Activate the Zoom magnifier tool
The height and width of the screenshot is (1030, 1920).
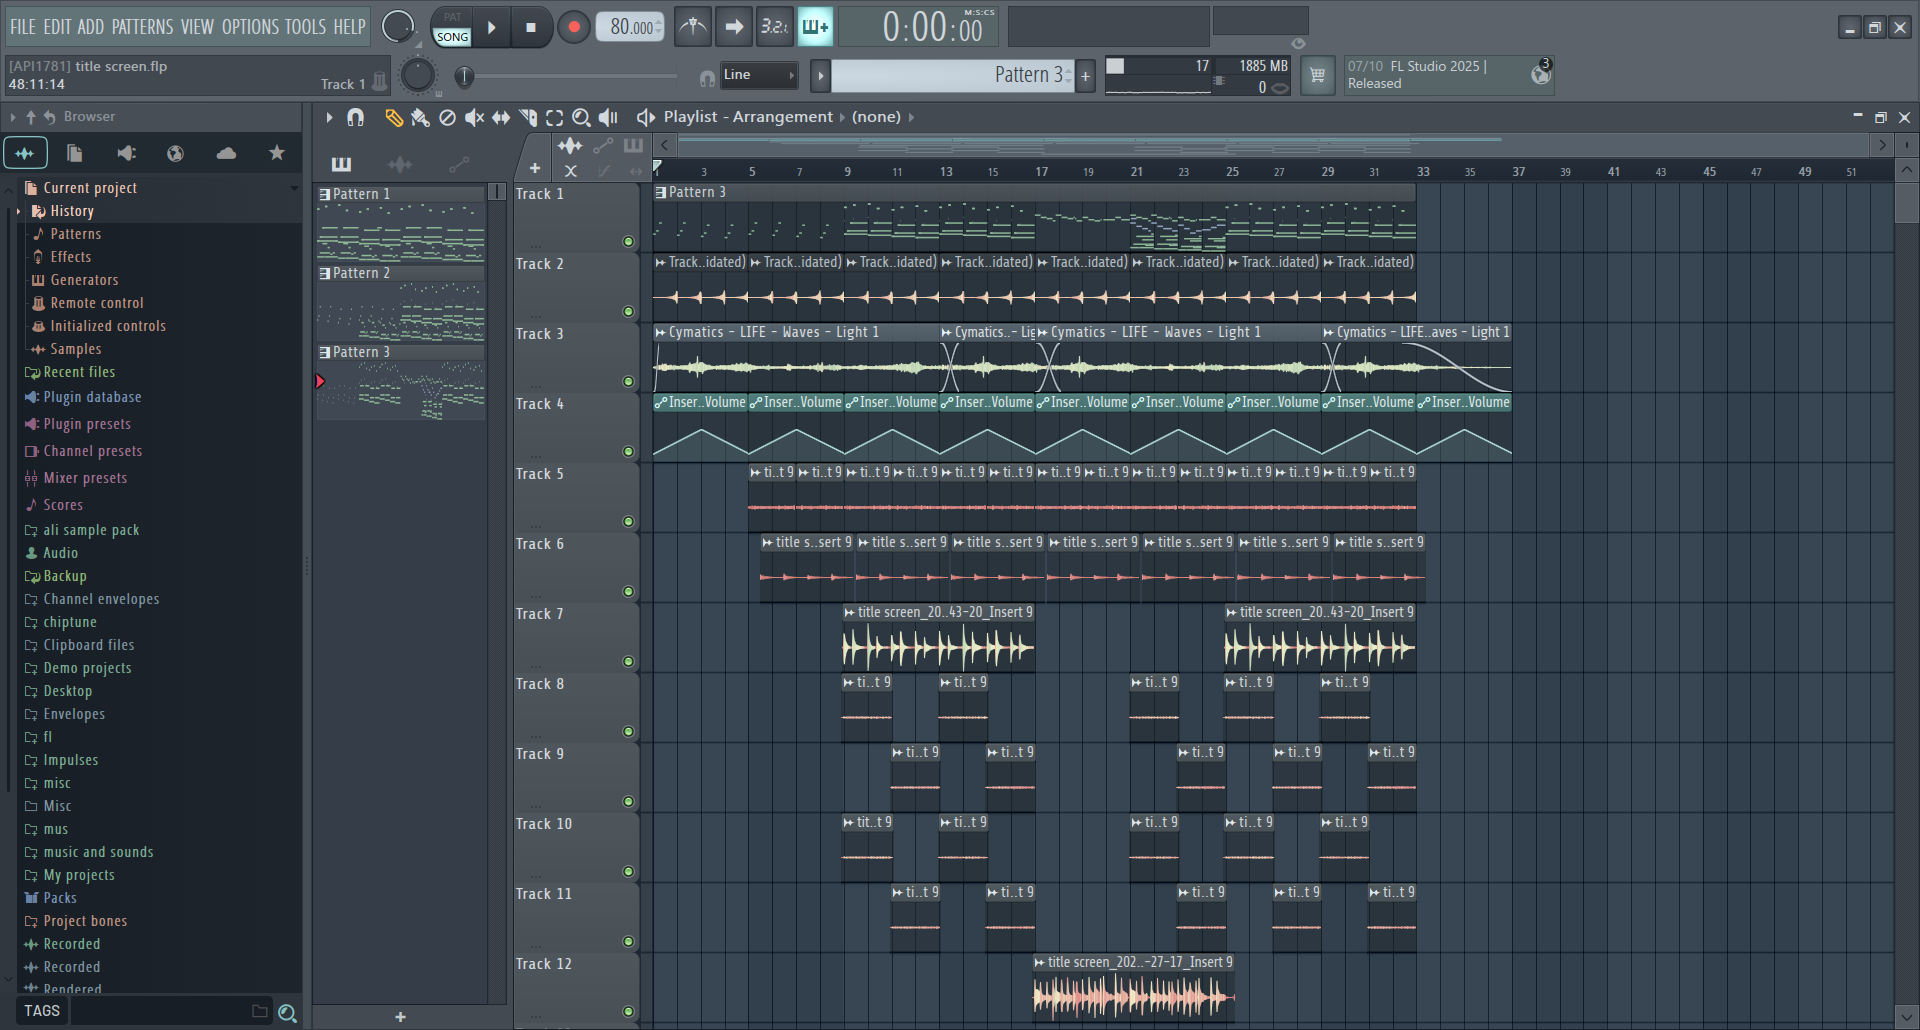tap(581, 118)
